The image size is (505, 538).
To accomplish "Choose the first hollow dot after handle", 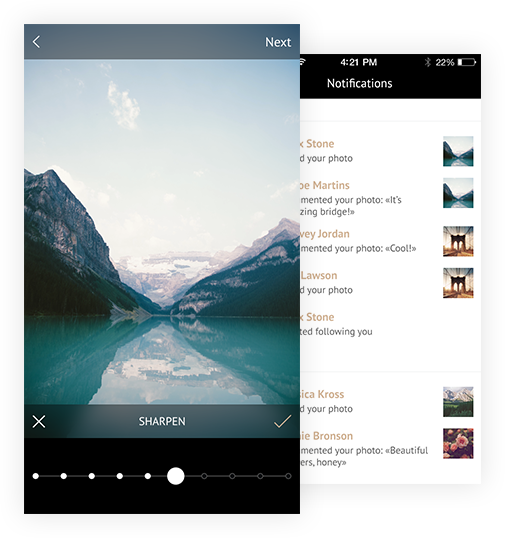I will tap(204, 476).
